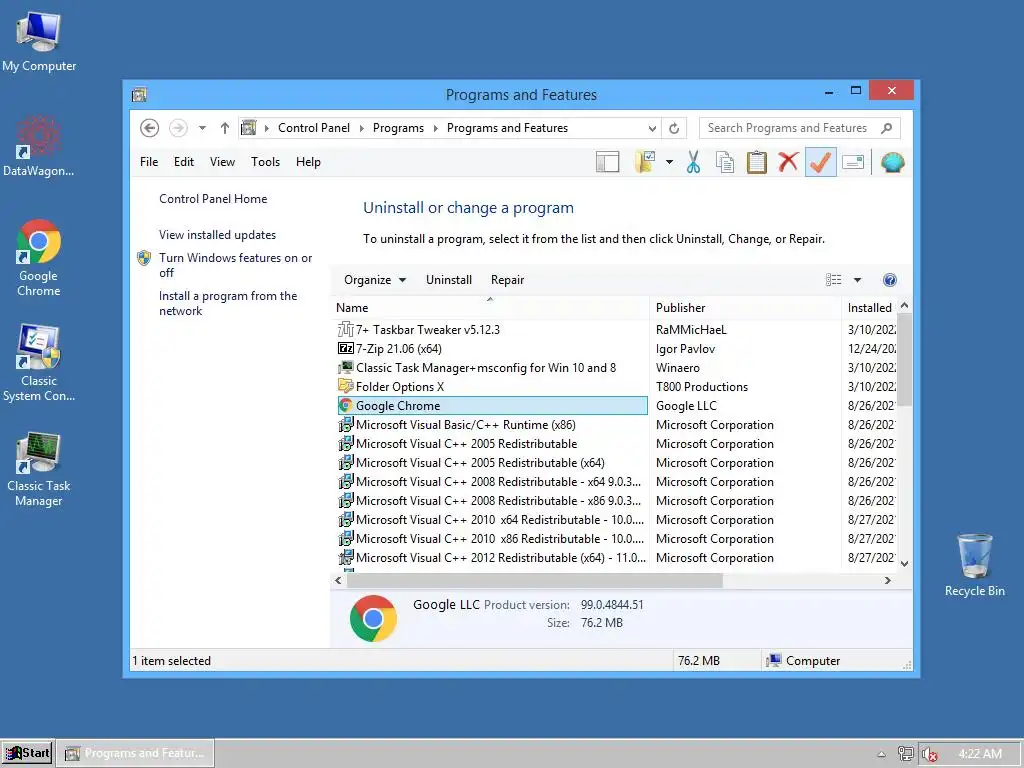Open the File menu
The width and height of the screenshot is (1024, 768).
coord(149,162)
